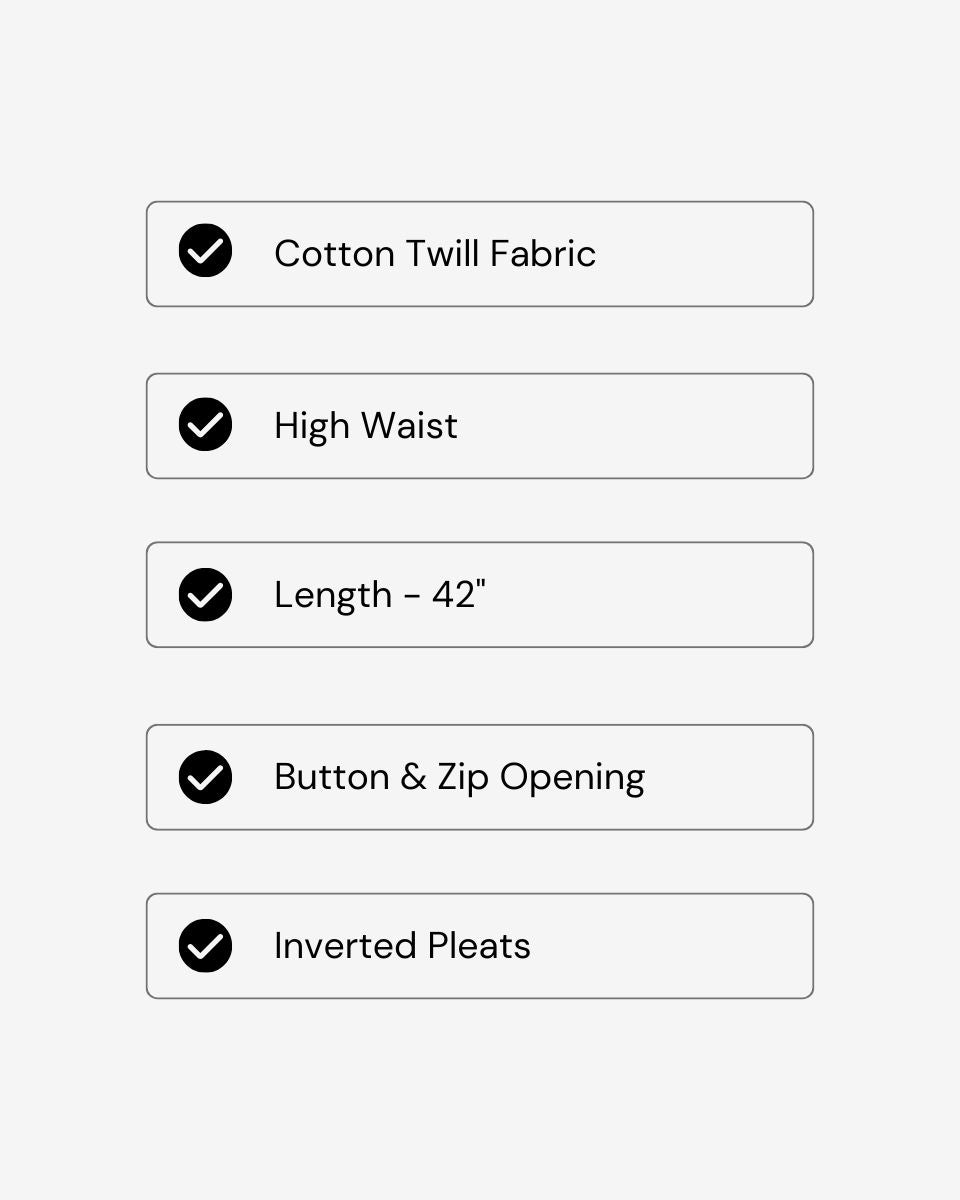The image size is (960, 1200).
Task: Choose the Inverted Pleats text label
Action: 402,946
